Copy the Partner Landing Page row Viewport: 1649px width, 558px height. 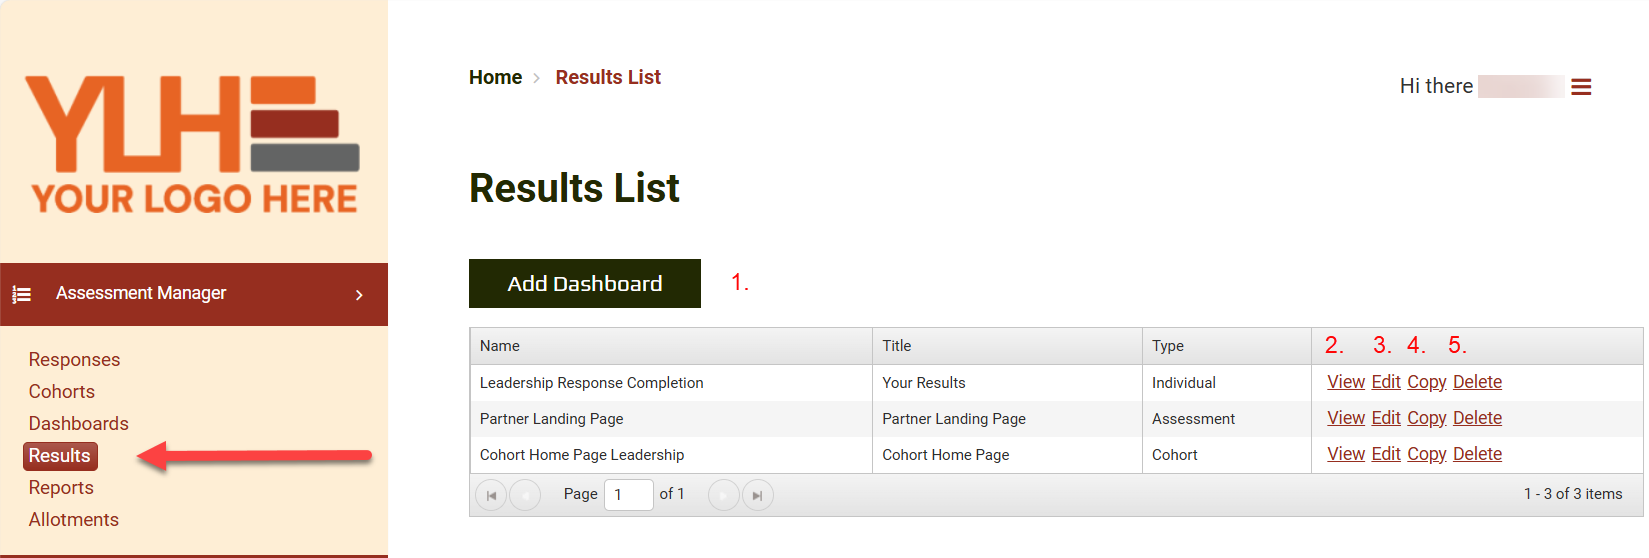1427,418
